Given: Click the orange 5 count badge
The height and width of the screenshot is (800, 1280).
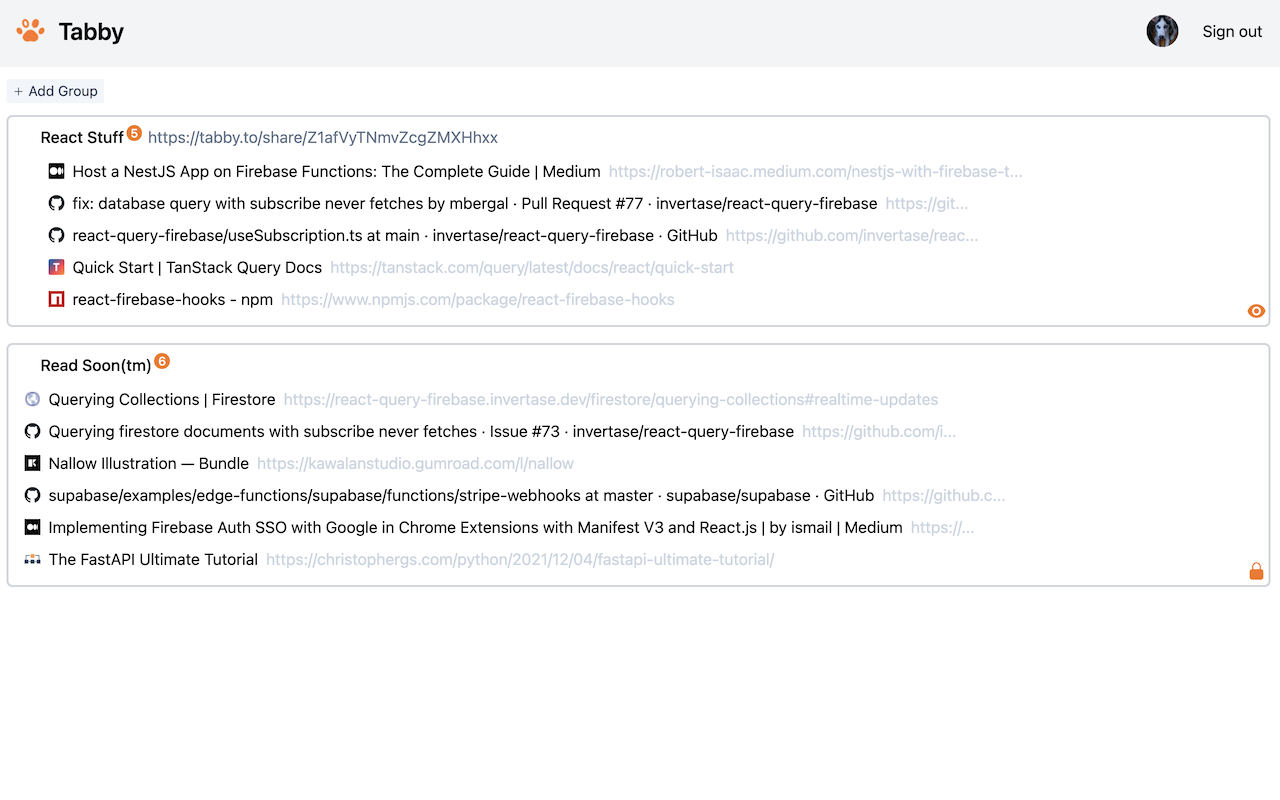Looking at the screenshot, I should point(134,133).
